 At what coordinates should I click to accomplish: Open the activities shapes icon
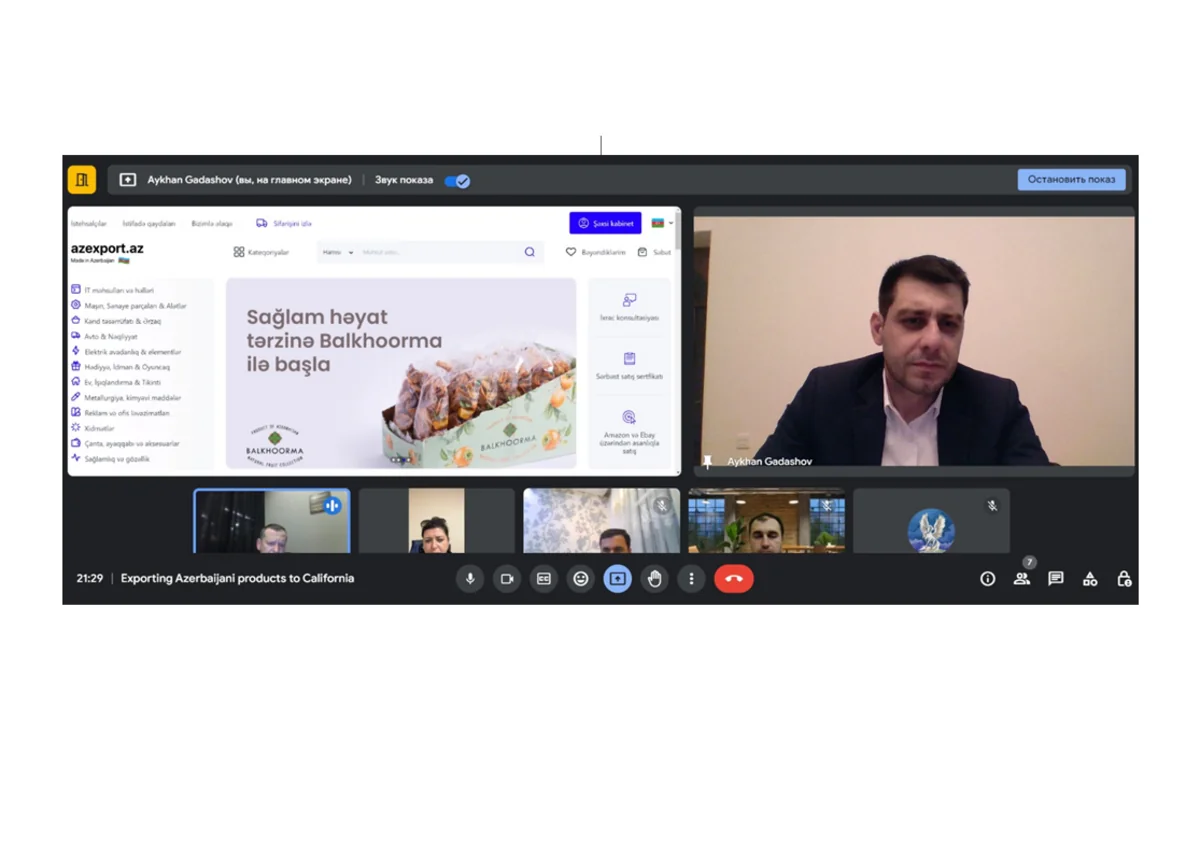point(1090,579)
